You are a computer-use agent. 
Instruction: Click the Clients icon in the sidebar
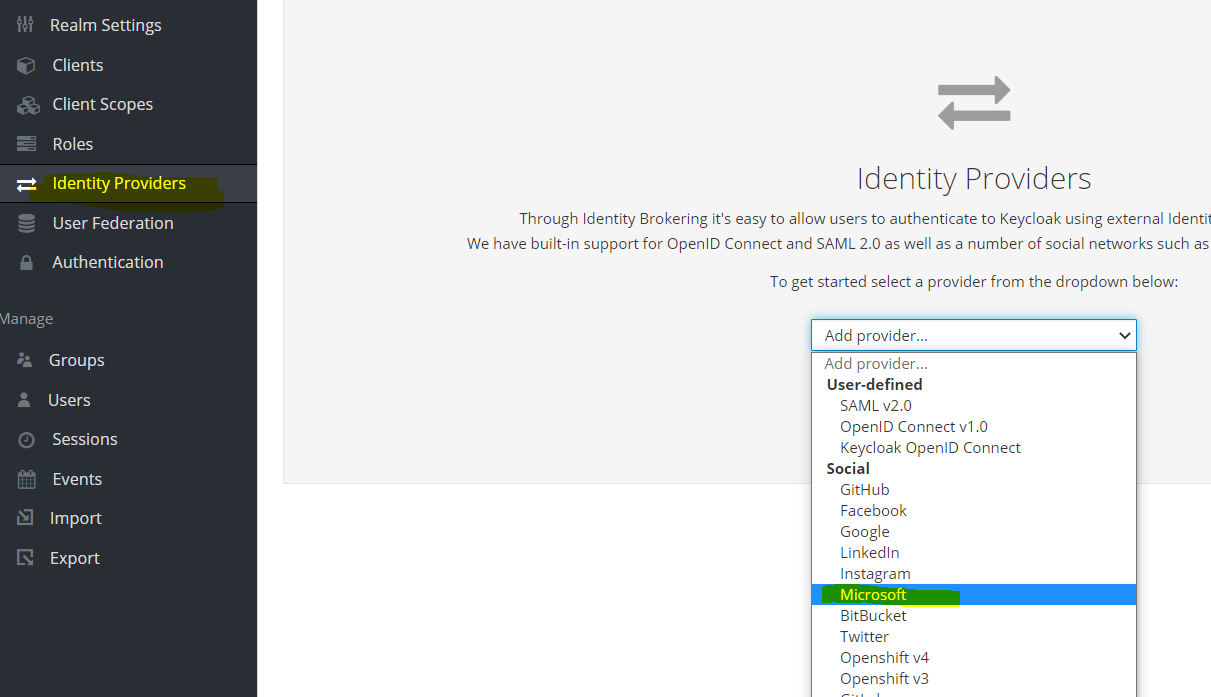click(x=24, y=64)
